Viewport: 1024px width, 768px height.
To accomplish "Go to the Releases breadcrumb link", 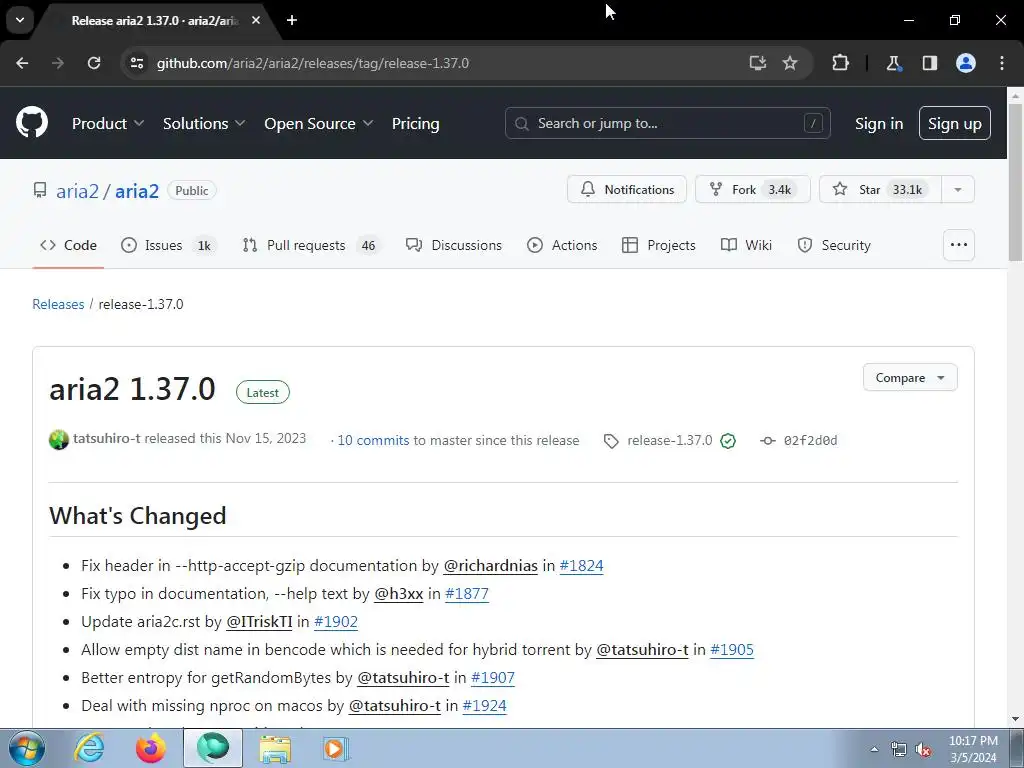I will point(58,304).
